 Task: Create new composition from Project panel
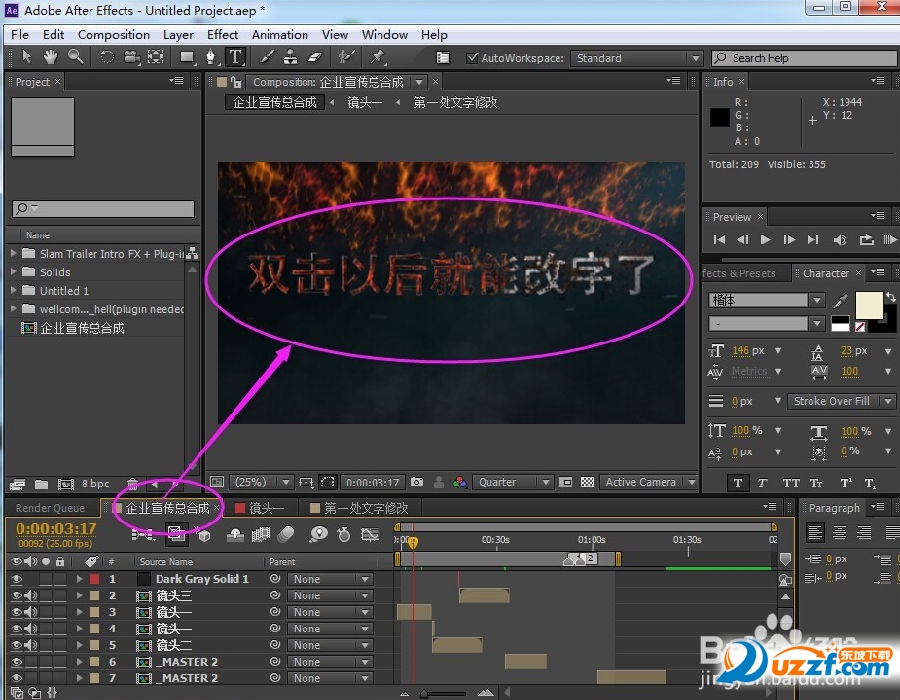(x=65, y=484)
